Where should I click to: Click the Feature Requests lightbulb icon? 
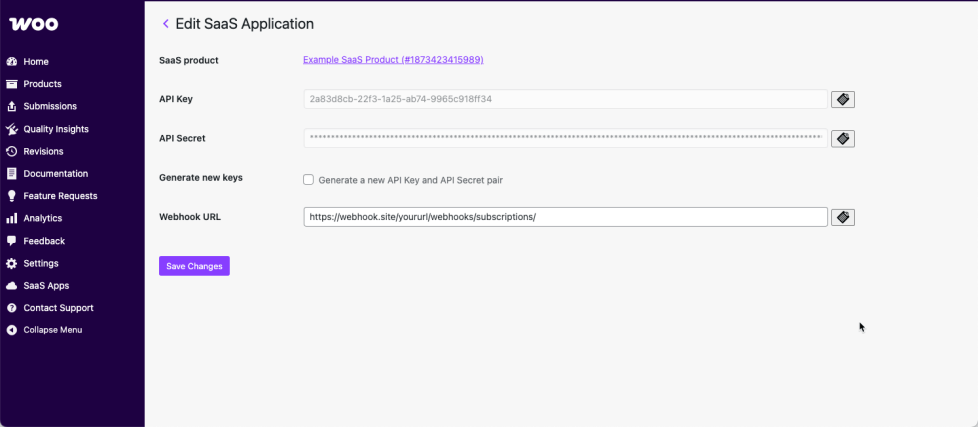pos(12,196)
